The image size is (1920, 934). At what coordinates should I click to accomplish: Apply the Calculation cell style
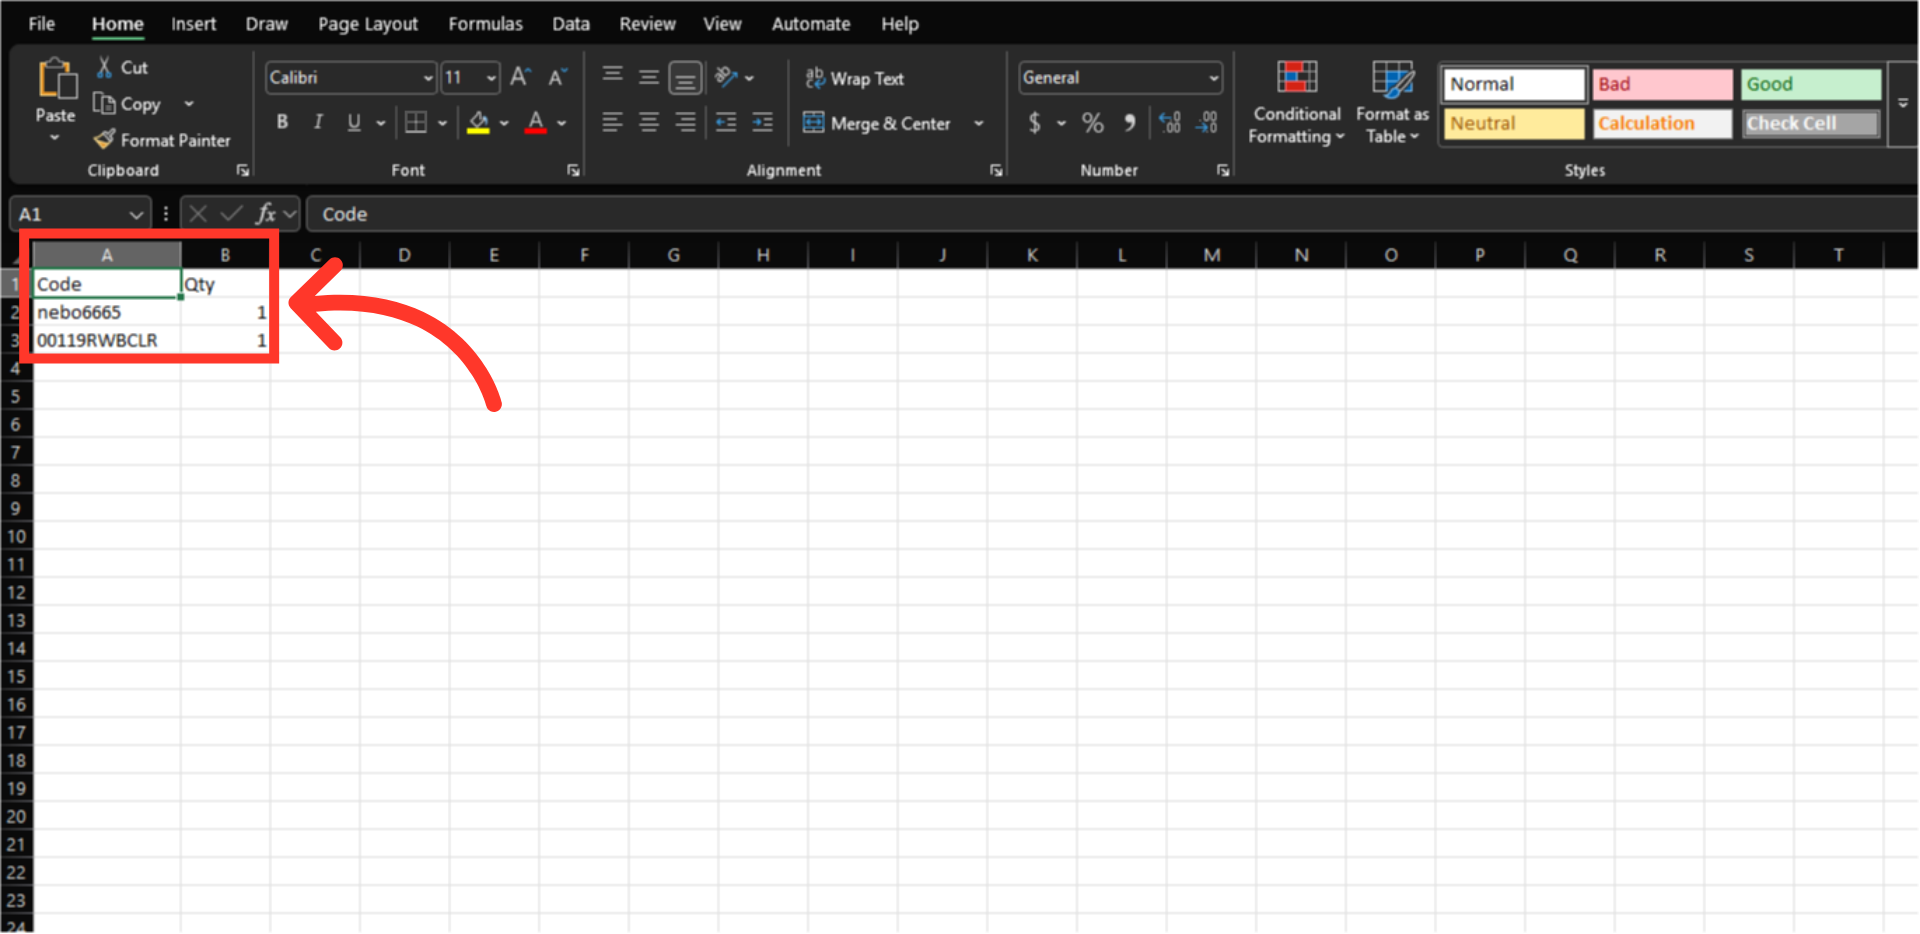point(1662,123)
